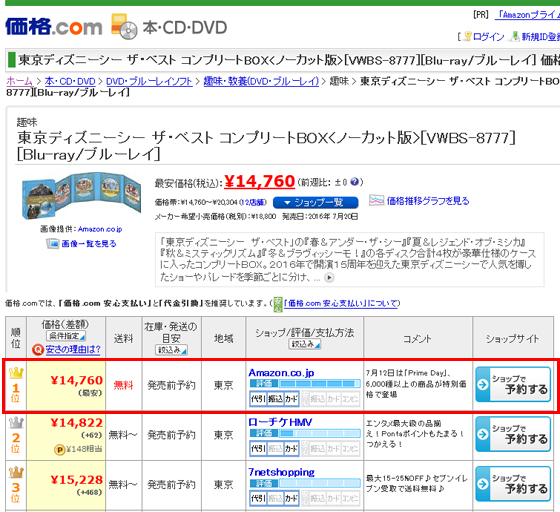Go to 本・CD・DVD breadcrumb

70,81
